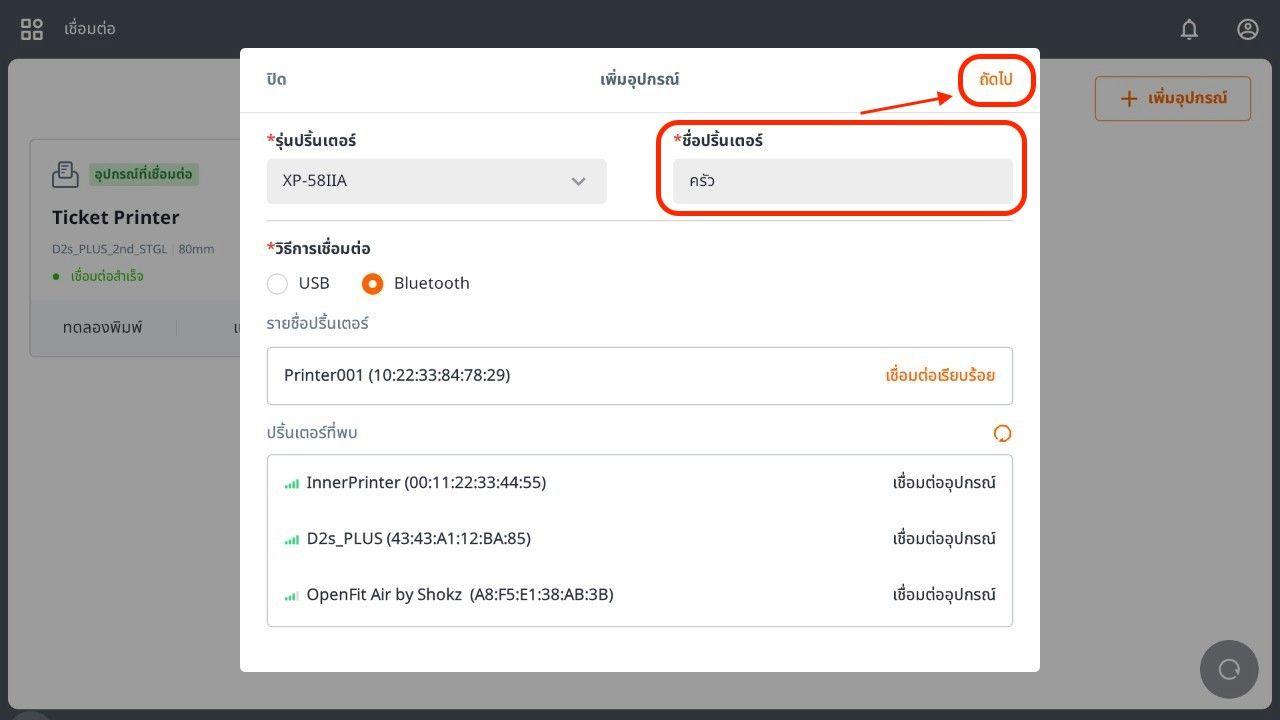Image resolution: width=1280 pixels, height=720 pixels.
Task: Select USB connection method
Action: (277, 284)
